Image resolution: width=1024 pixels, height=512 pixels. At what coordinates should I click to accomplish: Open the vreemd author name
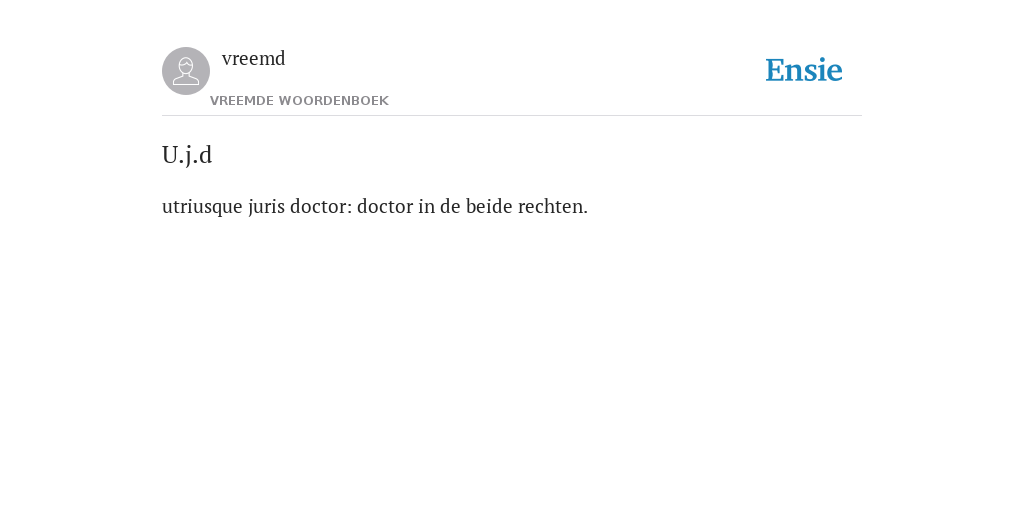[x=253, y=59]
